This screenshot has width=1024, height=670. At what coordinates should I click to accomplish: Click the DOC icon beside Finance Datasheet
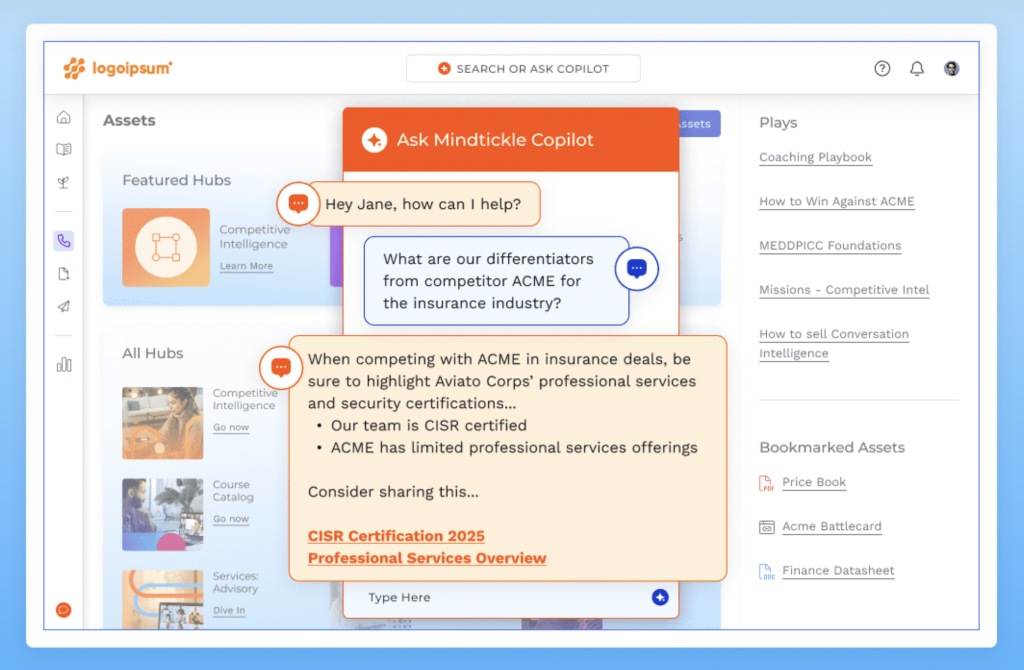pos(767,571)
